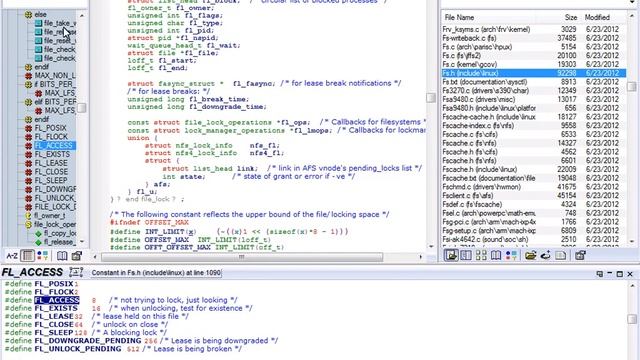
Task: Select Fsclient.c (fs\afs) file
Action: (x=534, y=196)
